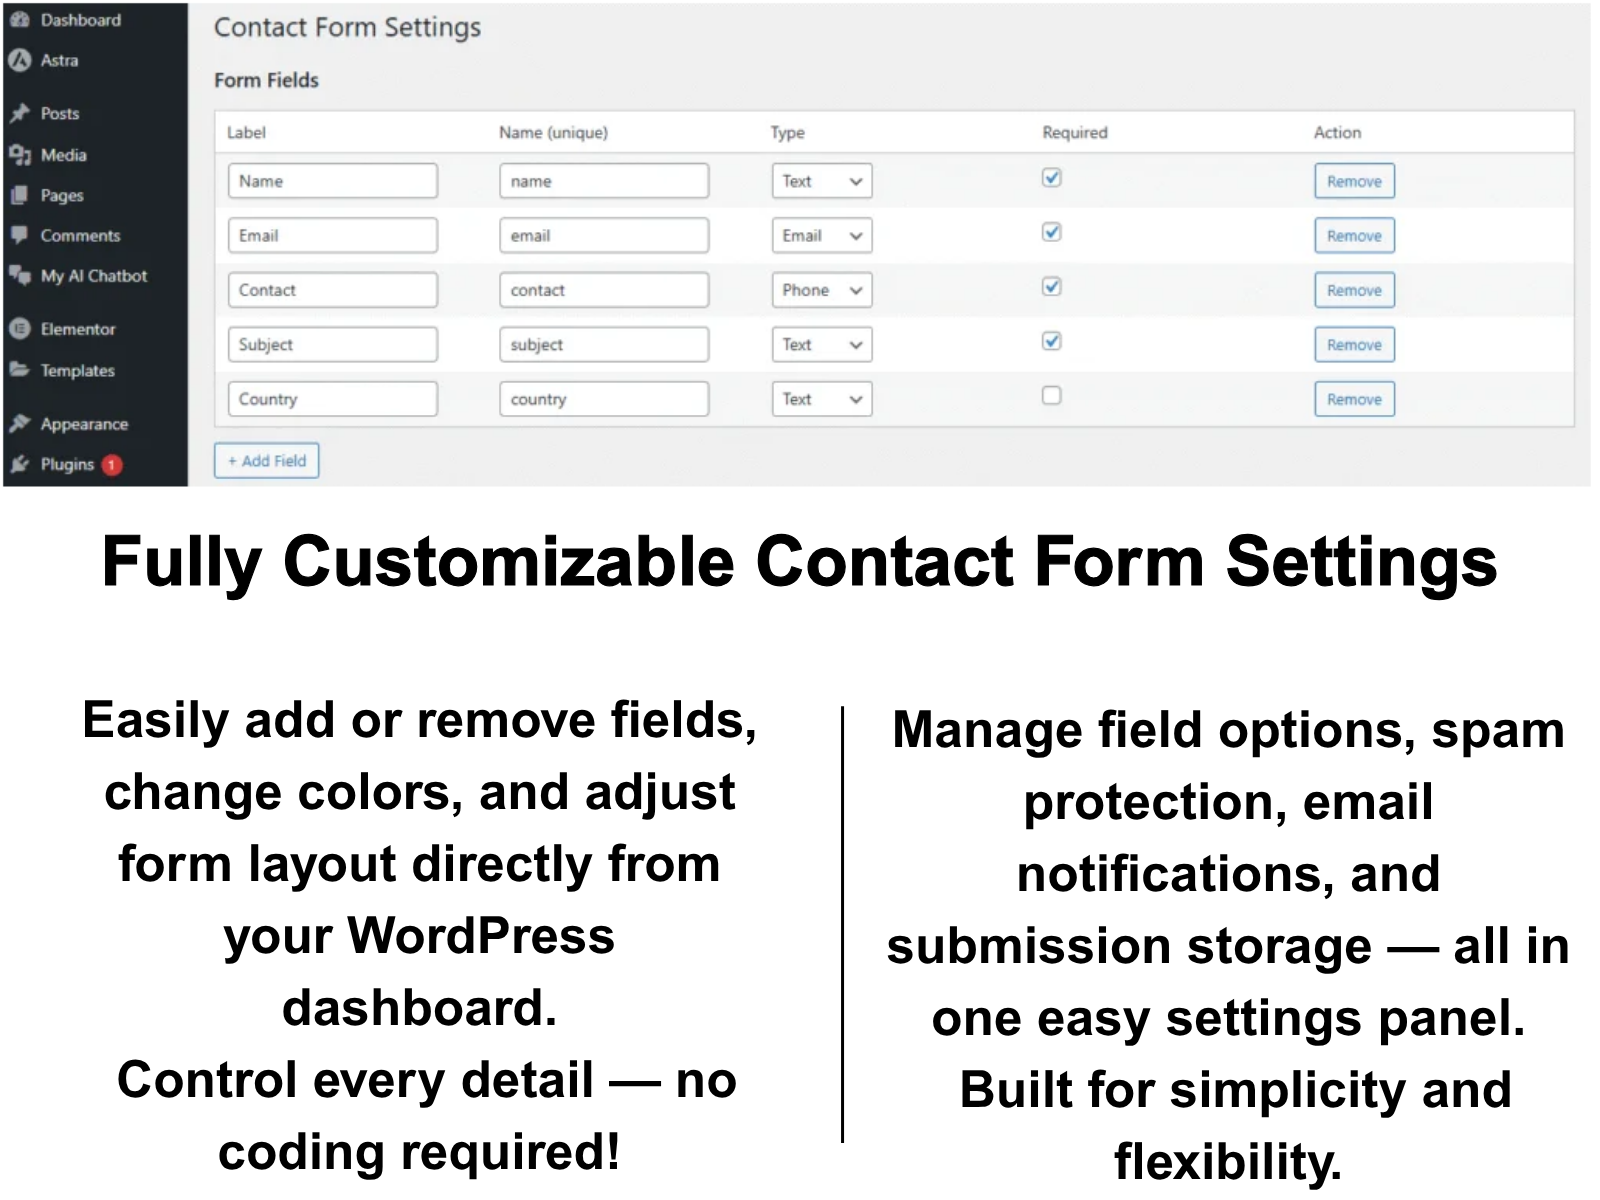Click the unique name field containing 'country'

pos(603,399)
